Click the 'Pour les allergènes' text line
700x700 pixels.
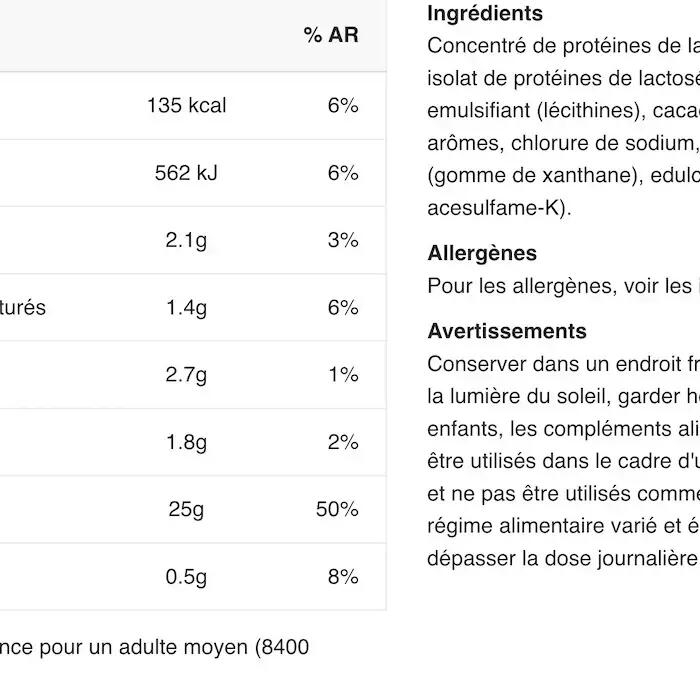coord(563,286)
